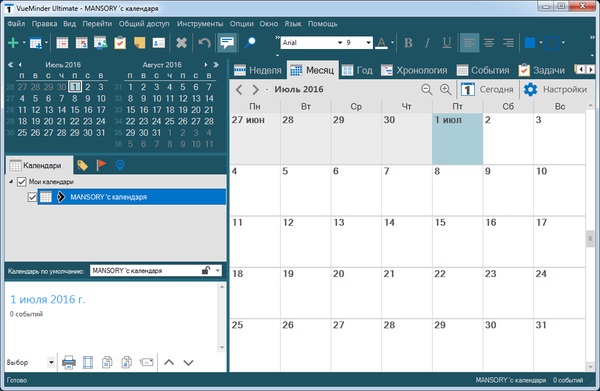Select the MANSORY 'с календаря tree item
This screenshot has height=391, width=600.
click(132, 197)
